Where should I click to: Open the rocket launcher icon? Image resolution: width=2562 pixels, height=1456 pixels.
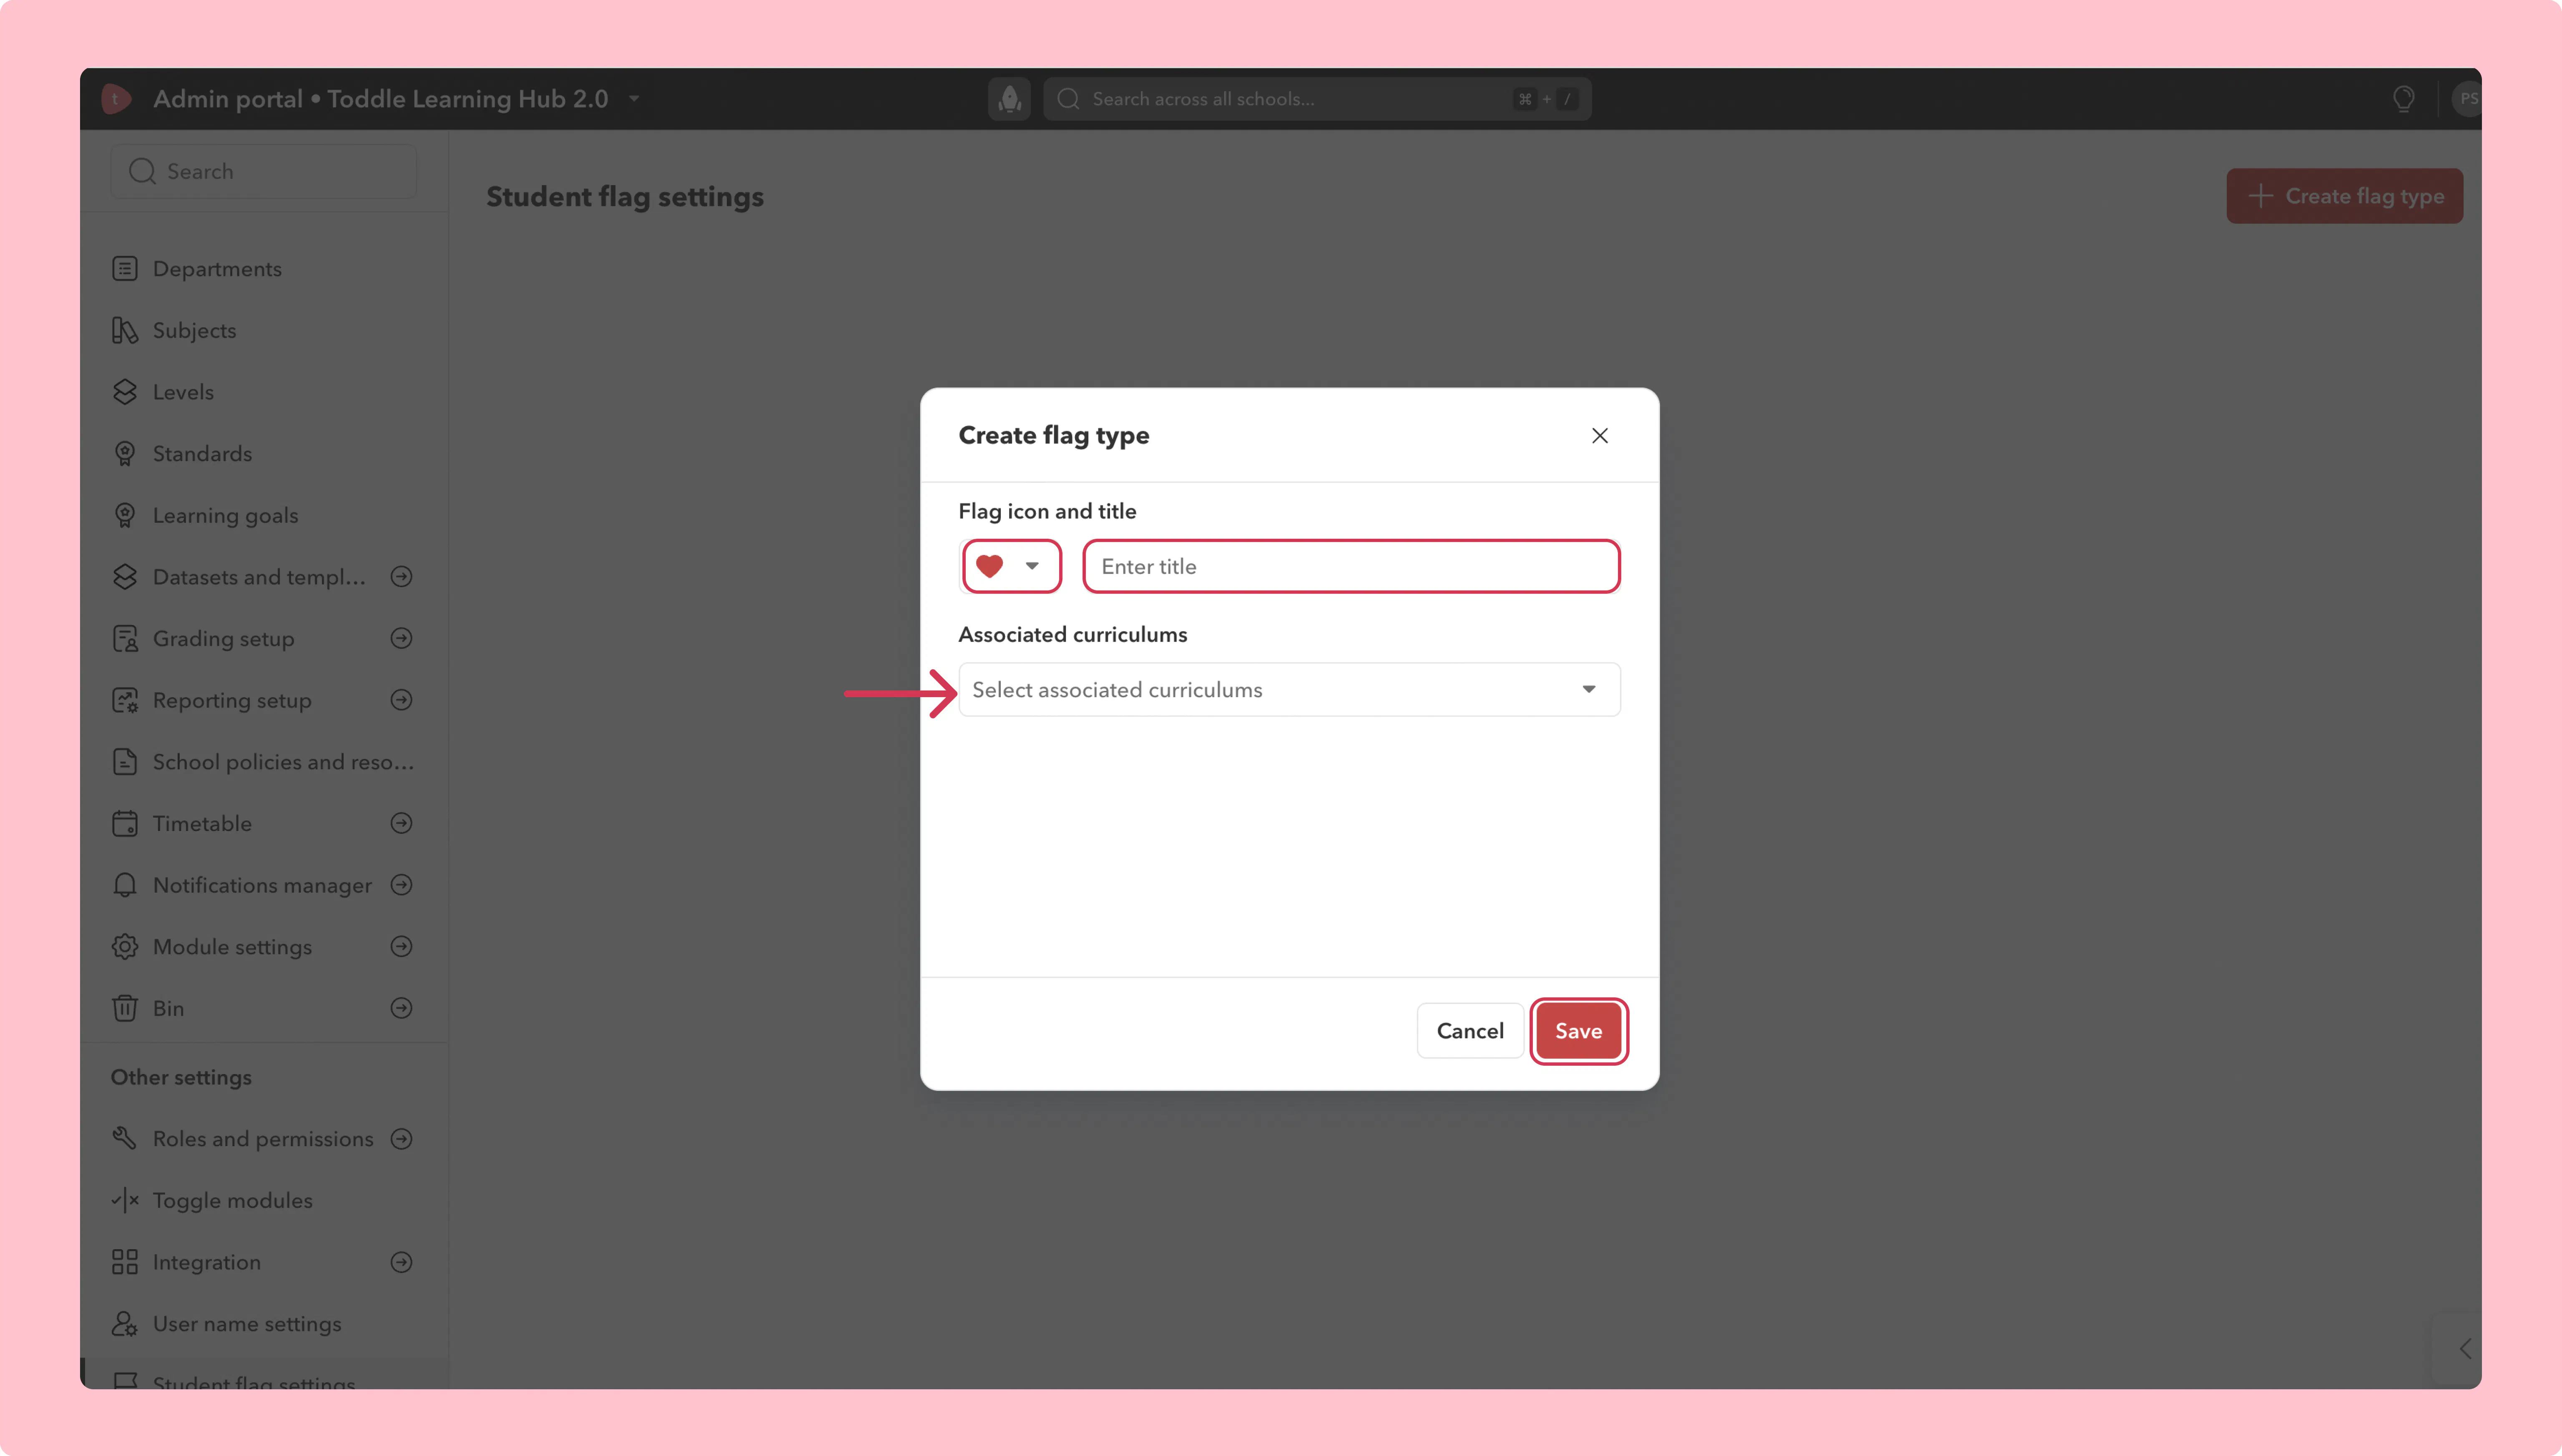click(1009, 99)
